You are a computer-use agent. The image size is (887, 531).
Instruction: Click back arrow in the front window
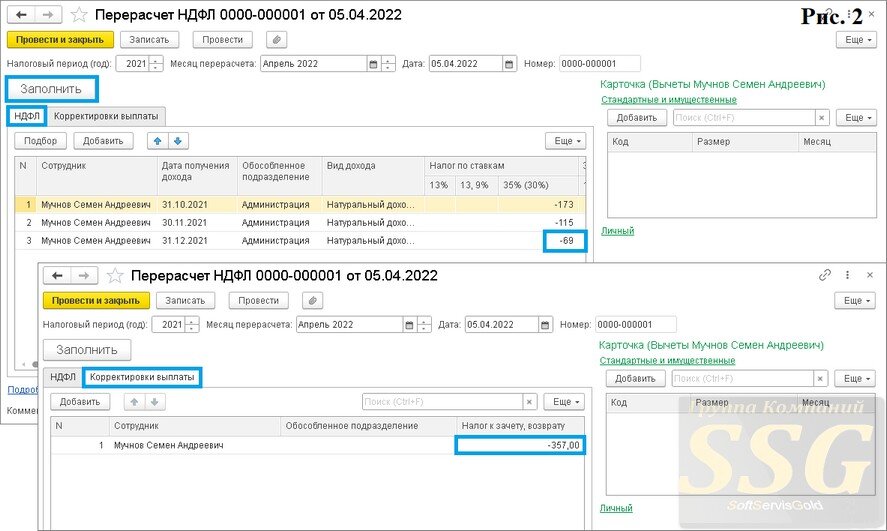click(x=57, y=275)
